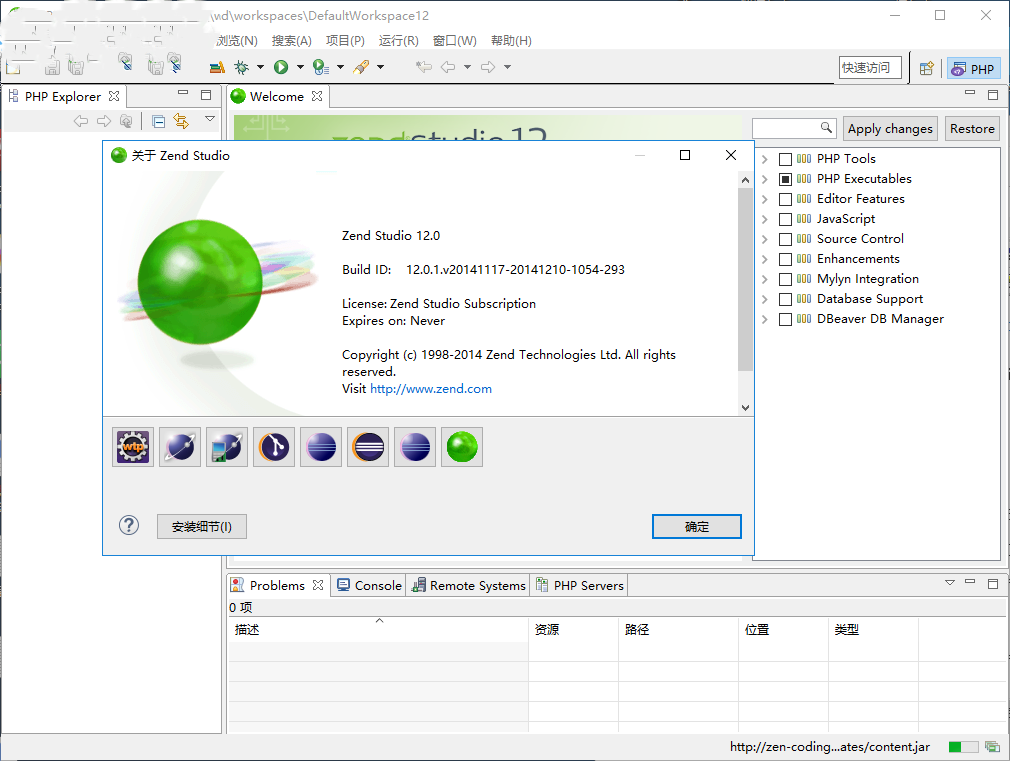Check the PHP Tools checkbox
Image resolution: width=1010 pixels, height=761 pixels.
point(785,159)
